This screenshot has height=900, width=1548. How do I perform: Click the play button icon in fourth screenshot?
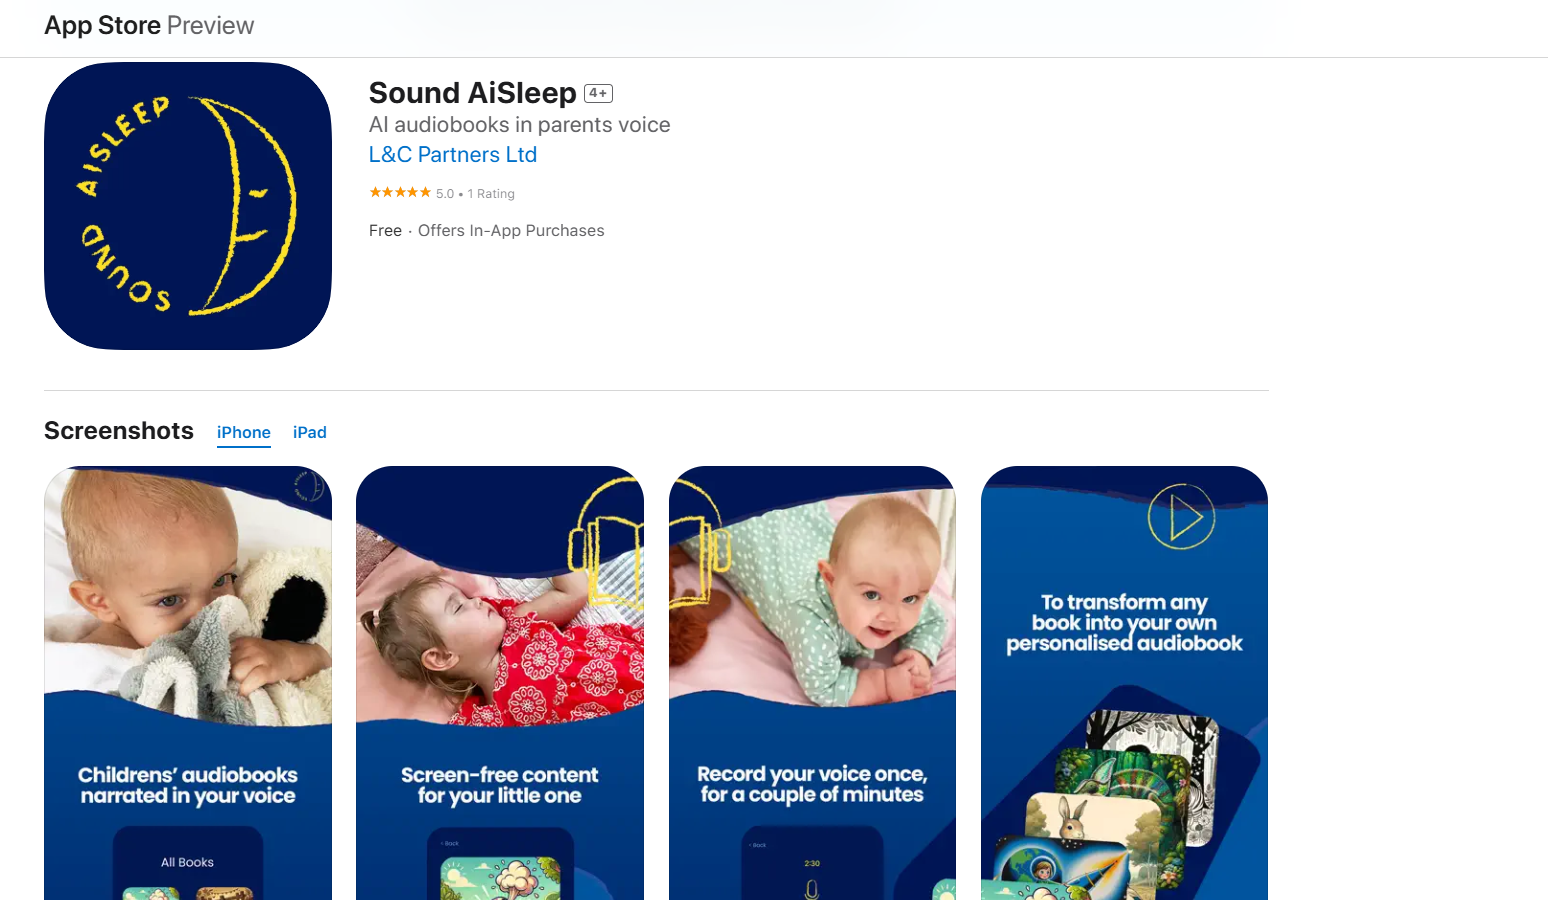1181,516
